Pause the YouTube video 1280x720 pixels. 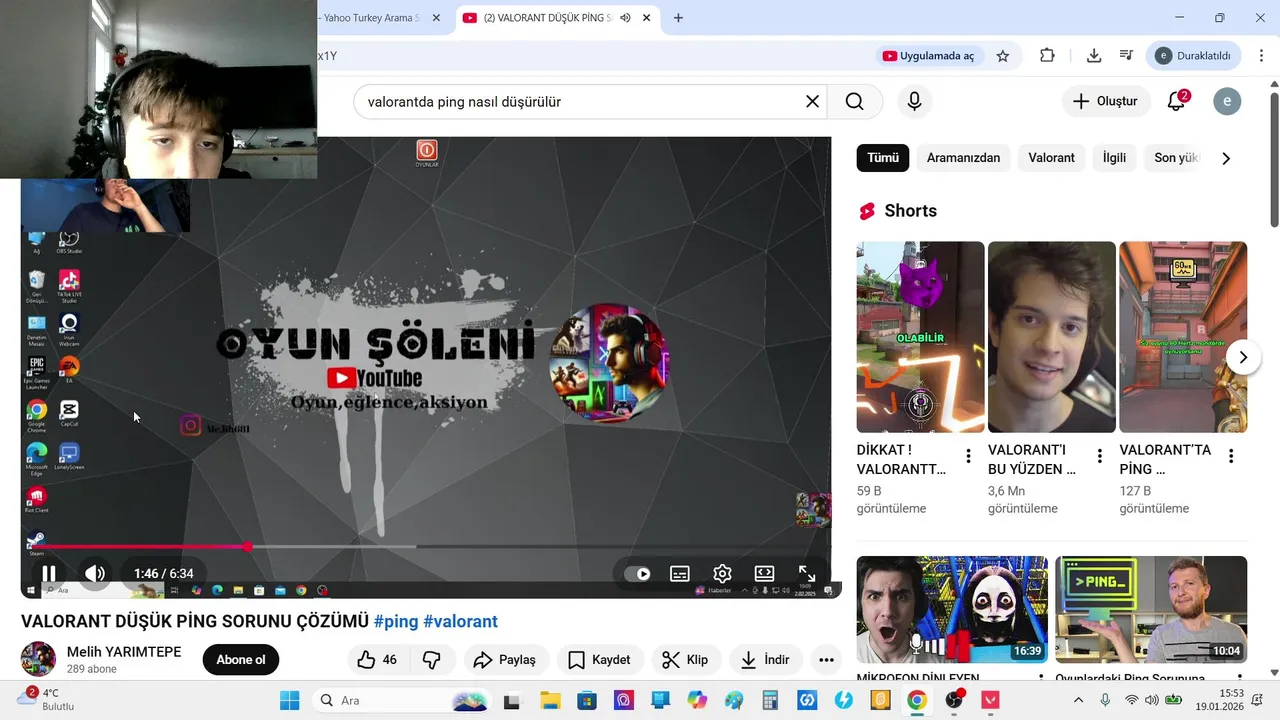click(48, 573)
